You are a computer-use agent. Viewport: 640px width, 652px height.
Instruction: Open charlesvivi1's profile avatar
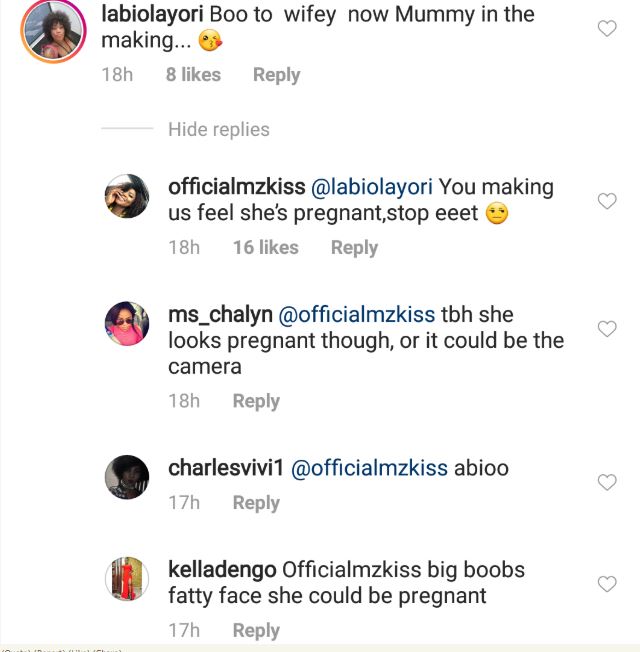pos(127,475)
